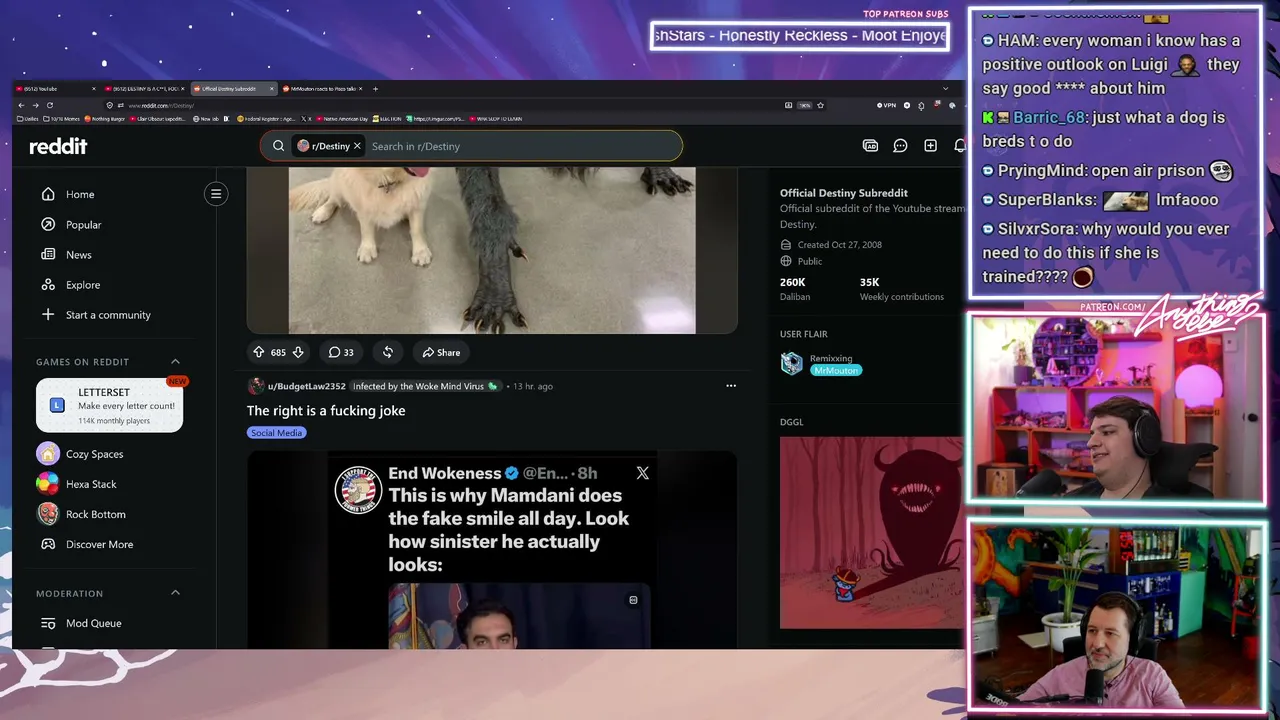Open the X logo on embedded tweet
Viewport: 1280px width, 720px height.
tap(642, 473)
